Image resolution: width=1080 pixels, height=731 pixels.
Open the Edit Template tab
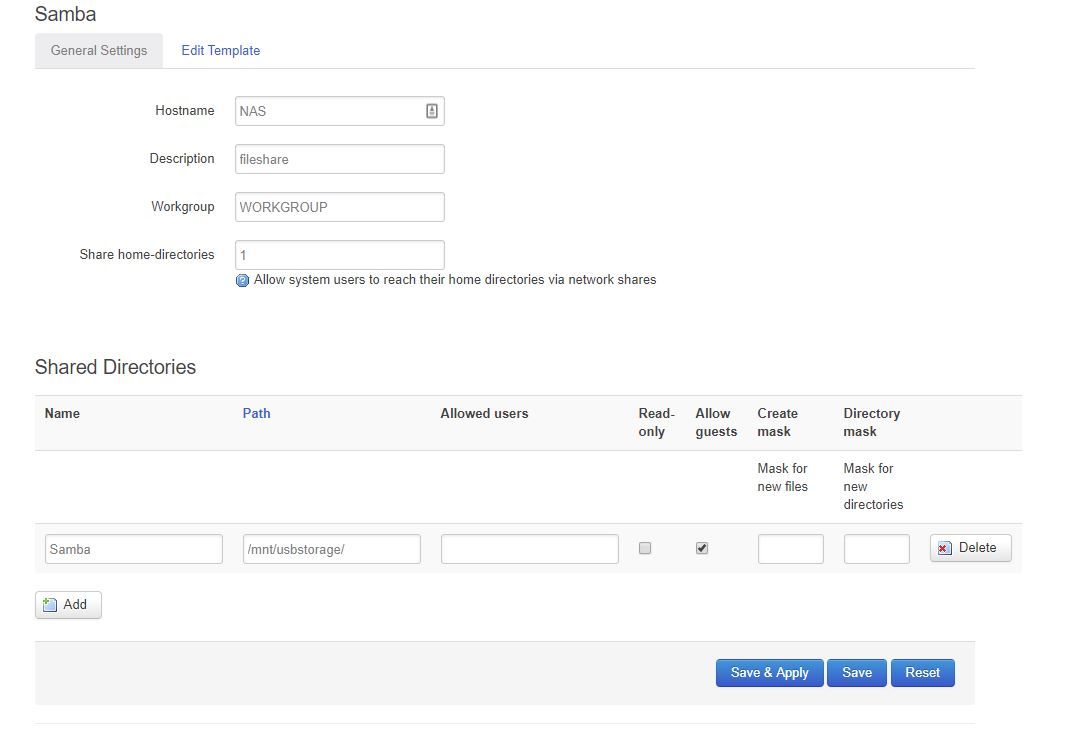click(x=220, y=50)
